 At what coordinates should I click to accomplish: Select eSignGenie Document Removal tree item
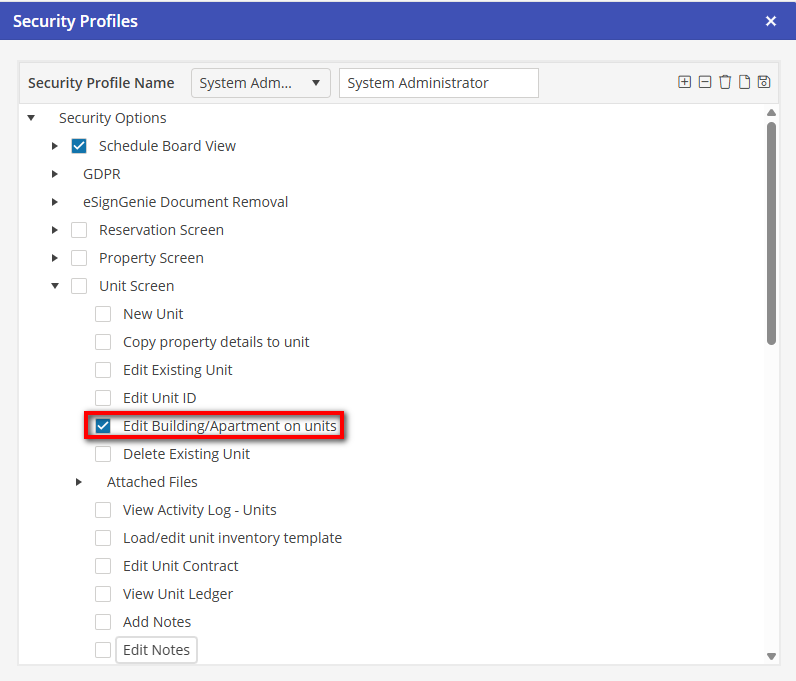click(x=185, y=202)
